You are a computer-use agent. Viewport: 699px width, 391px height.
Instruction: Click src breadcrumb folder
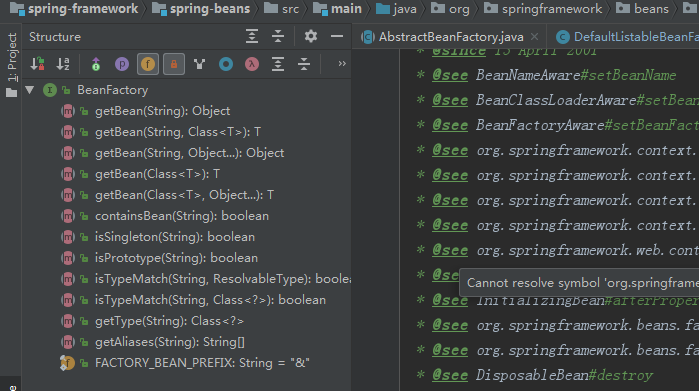[290, 8]
